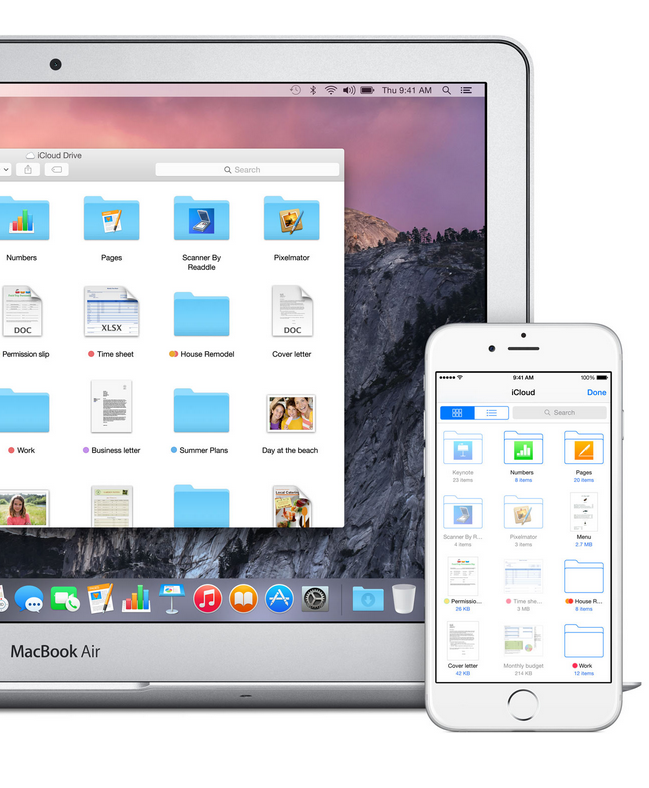Image resolution: width=649 pixels, height=788 pixels.
Task: Open System Preferences in the Dock
Action: [315, 599]
